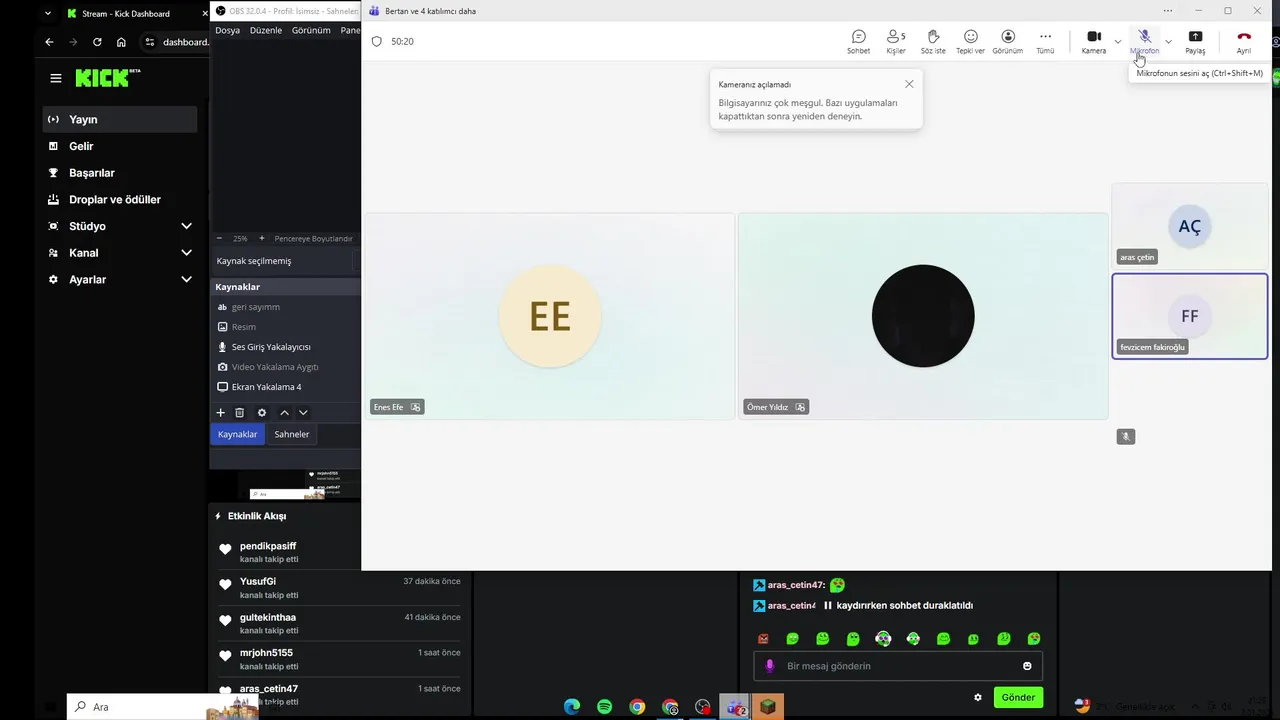The width and height of the screenshot is (1280, 720).
Task: Click pendikpasiff in the activity feed
Action: pyautogui.click(x=268, y=546)
